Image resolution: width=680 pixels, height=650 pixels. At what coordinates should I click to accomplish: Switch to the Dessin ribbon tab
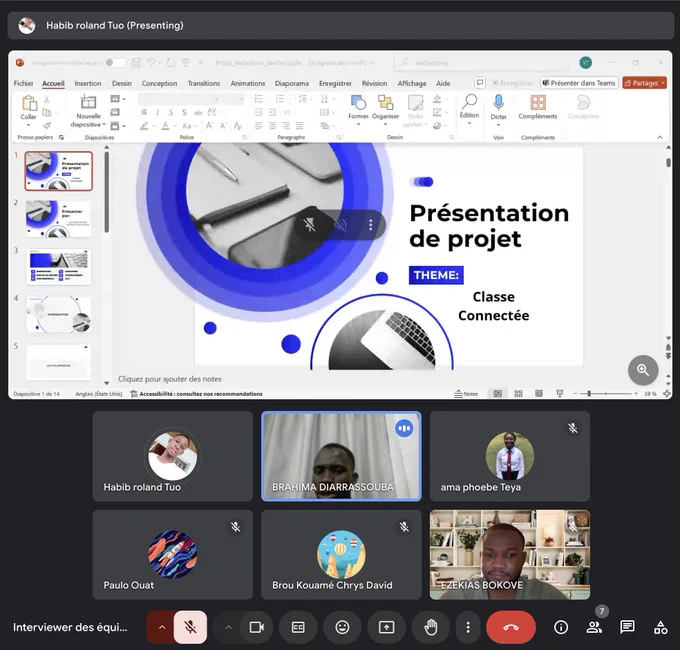click(122, 83)
